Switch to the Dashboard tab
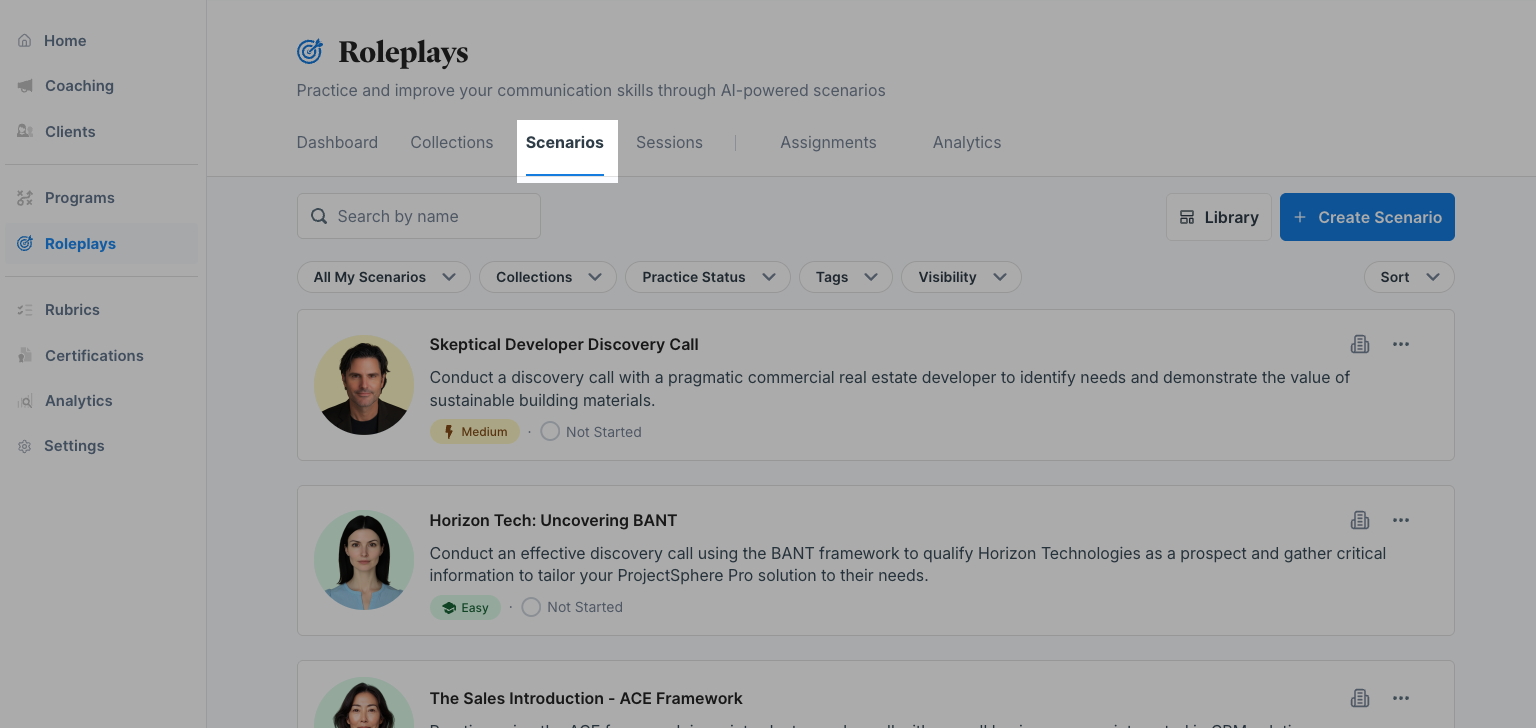Viewport: 1536px width, 728px height. pyautogui.click(x=337, y=142)
